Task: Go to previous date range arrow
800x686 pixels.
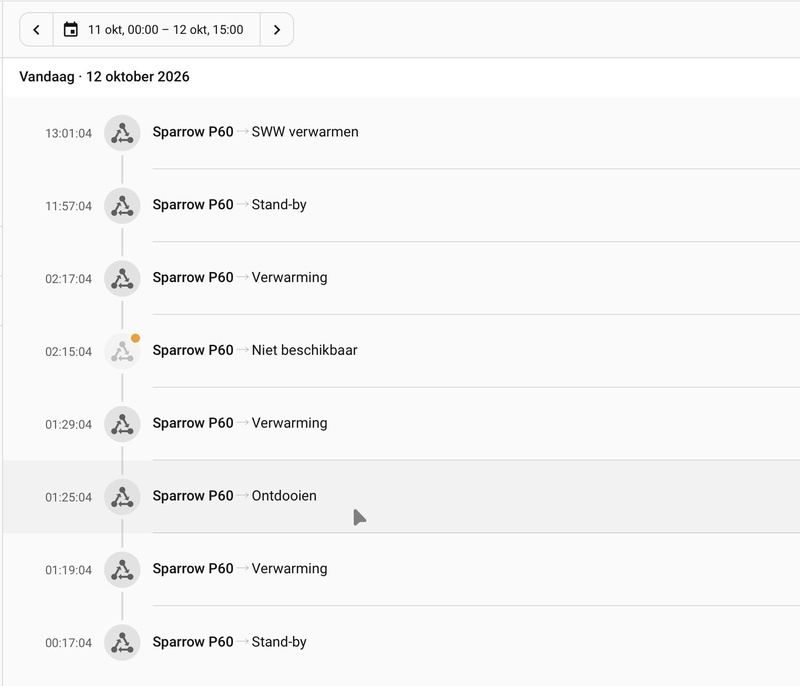Action: [36, 30]
